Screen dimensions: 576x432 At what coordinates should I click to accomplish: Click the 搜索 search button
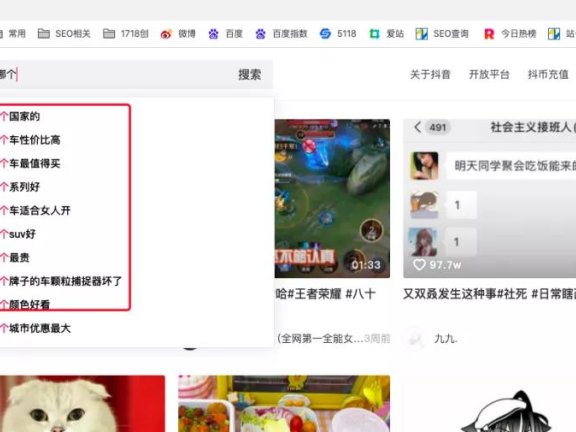[x=249, y=75]
